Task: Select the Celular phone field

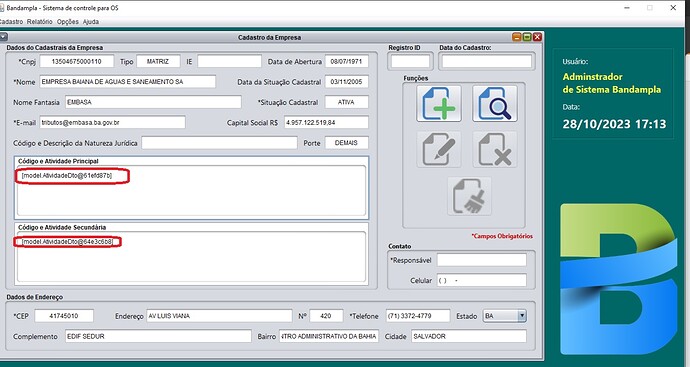Action: pos(481,280)
